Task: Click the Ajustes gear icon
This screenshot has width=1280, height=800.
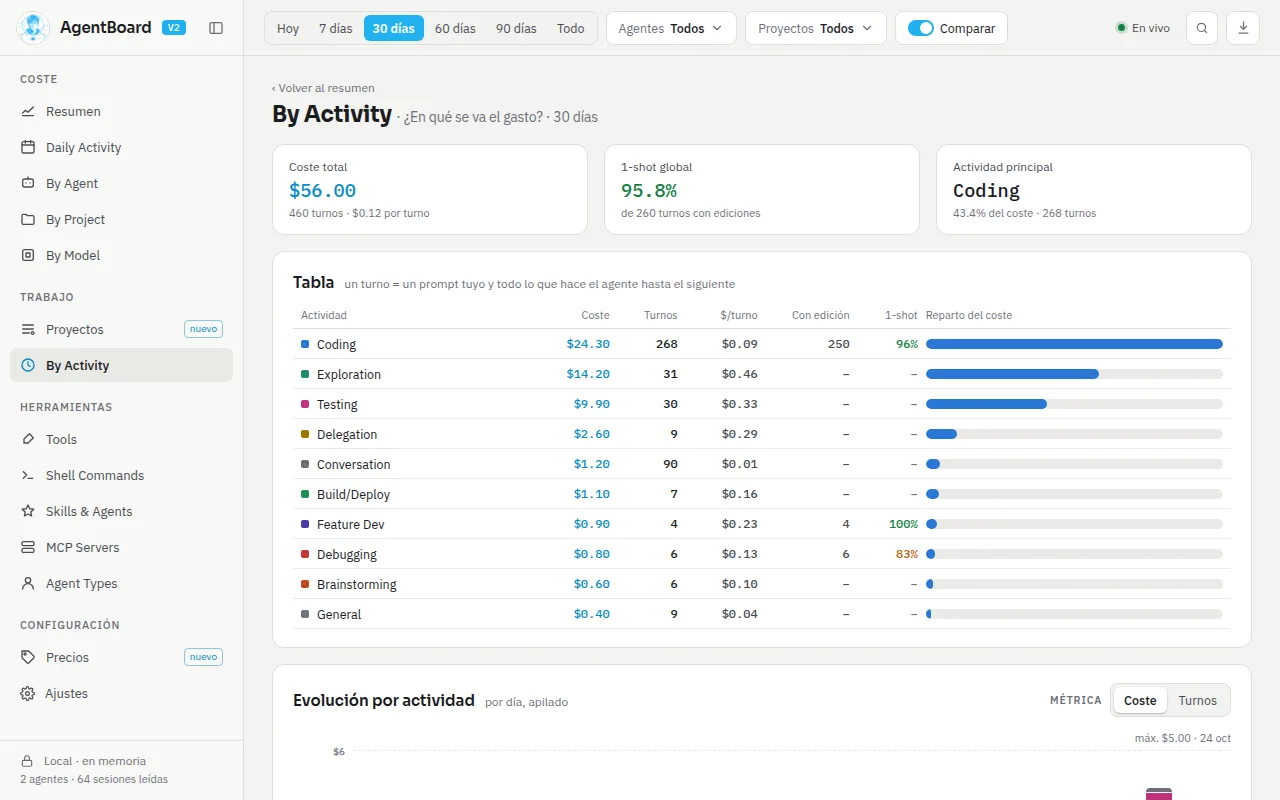Action: 28,694
